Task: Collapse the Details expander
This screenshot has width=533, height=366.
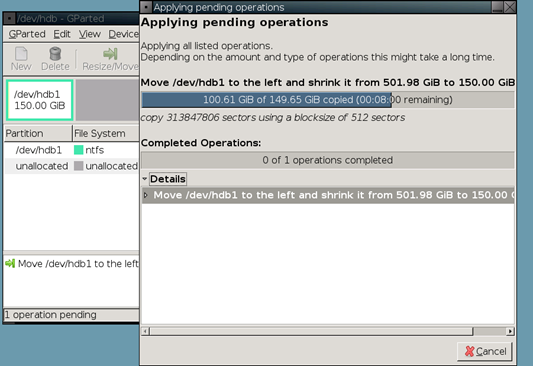Action: pyautogui.click(x=144, y=179)
